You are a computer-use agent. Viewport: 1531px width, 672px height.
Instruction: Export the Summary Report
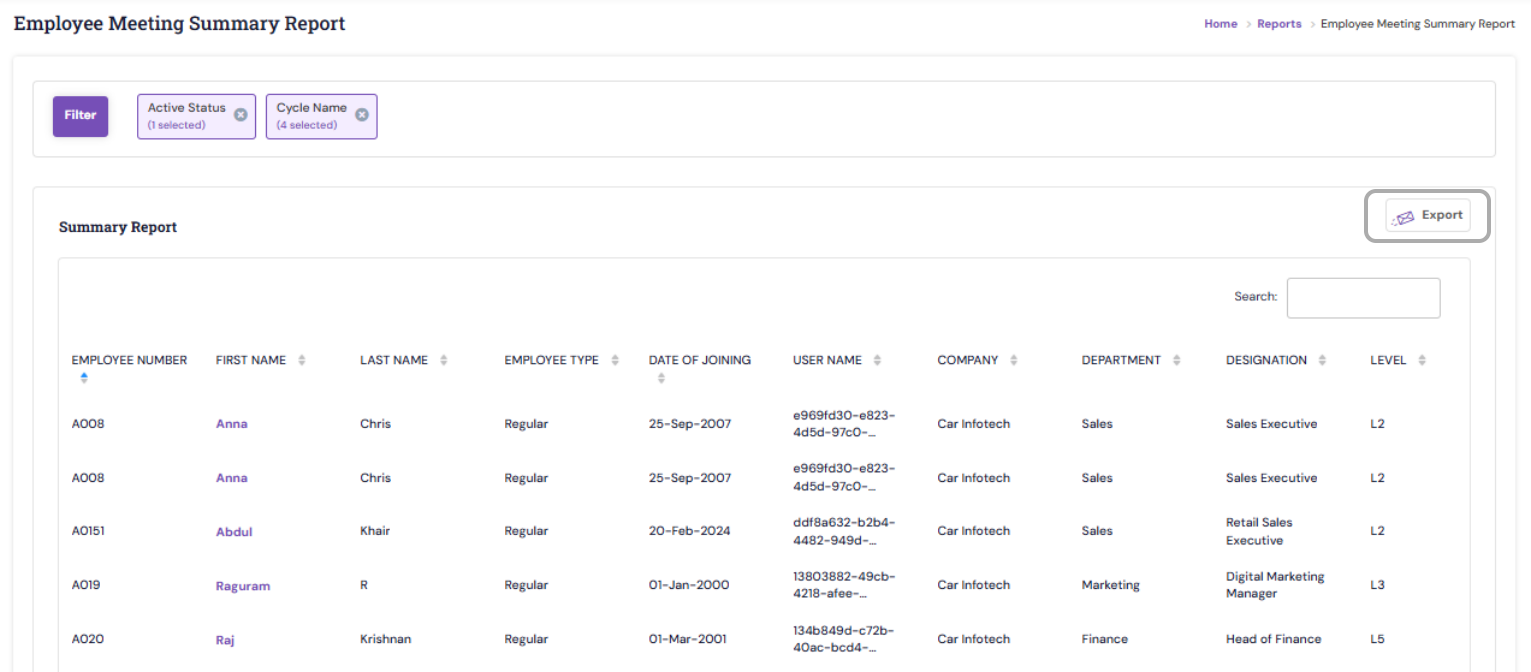1428,215
